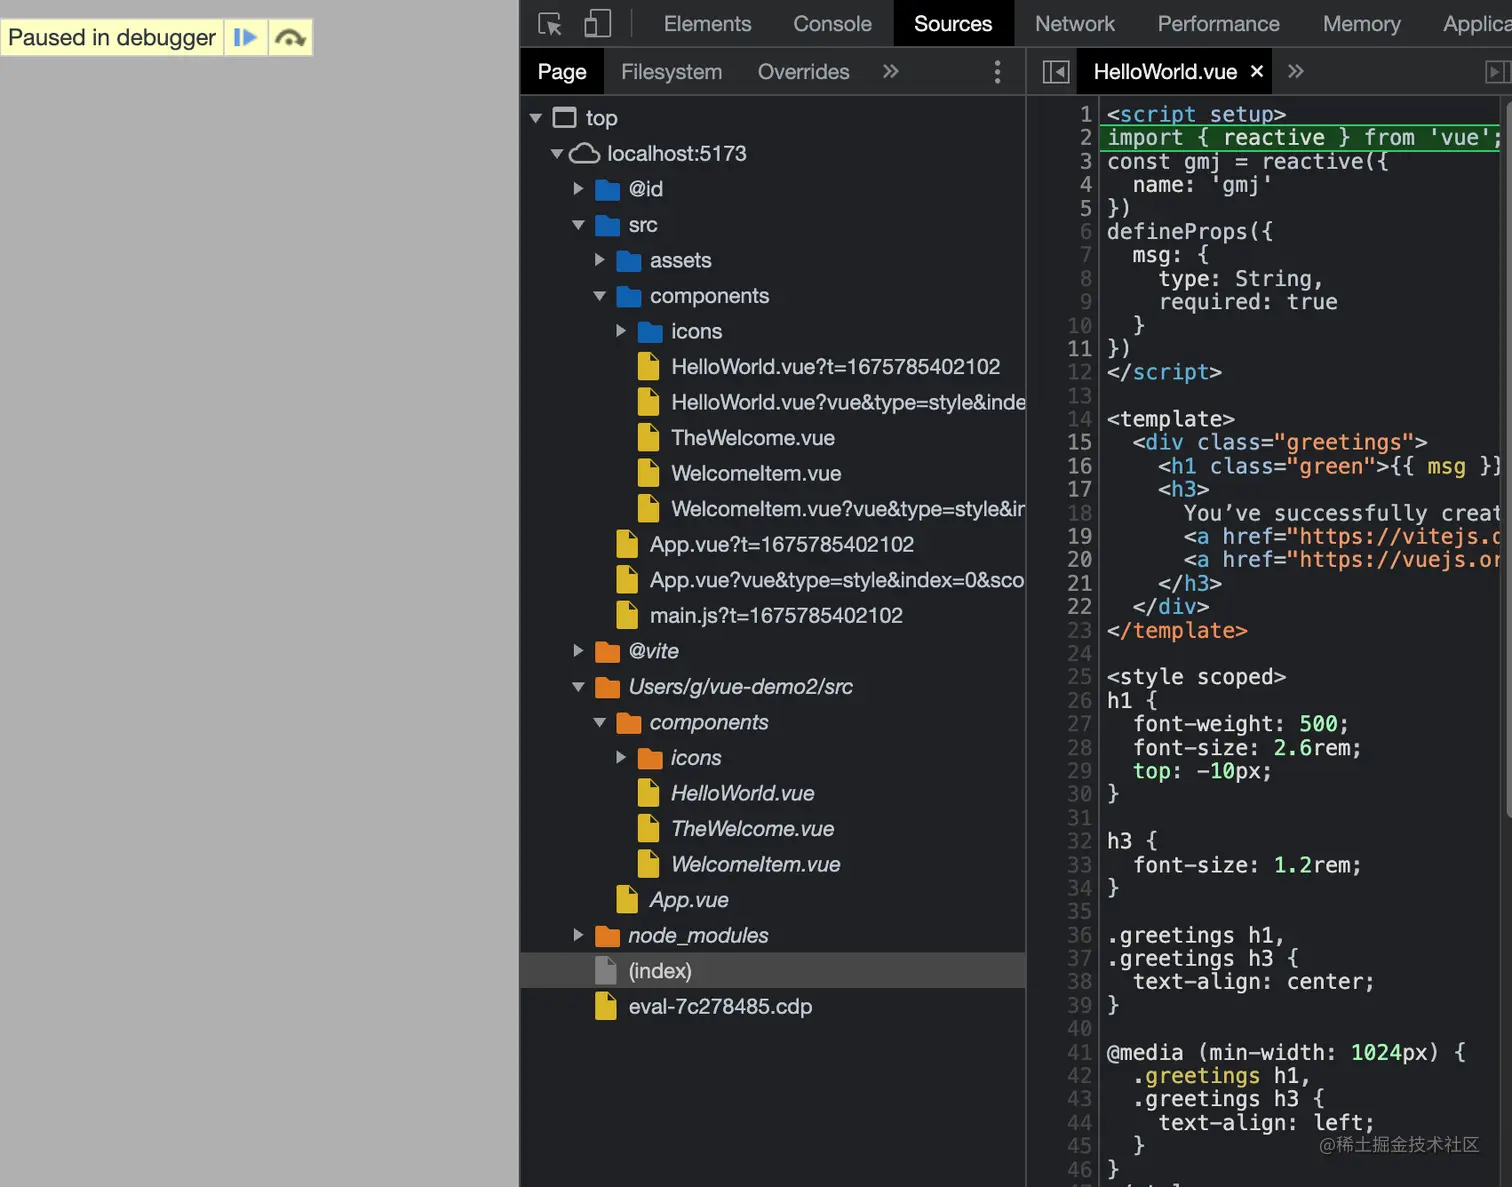
Task: Click line number 15 gutter to set breakpoint
Action: [x=1079, y=442]
